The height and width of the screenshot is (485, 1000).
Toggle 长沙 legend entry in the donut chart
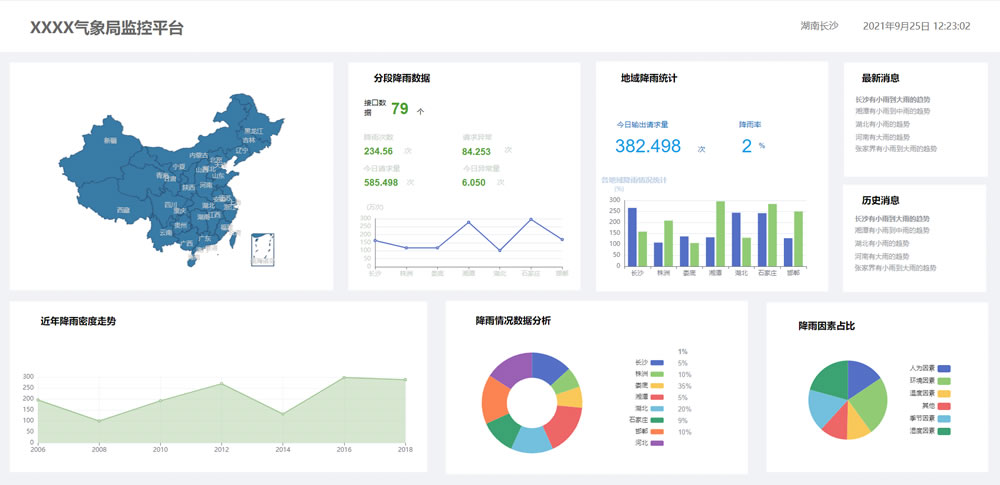pyautogui.click(x=656, y=362)
